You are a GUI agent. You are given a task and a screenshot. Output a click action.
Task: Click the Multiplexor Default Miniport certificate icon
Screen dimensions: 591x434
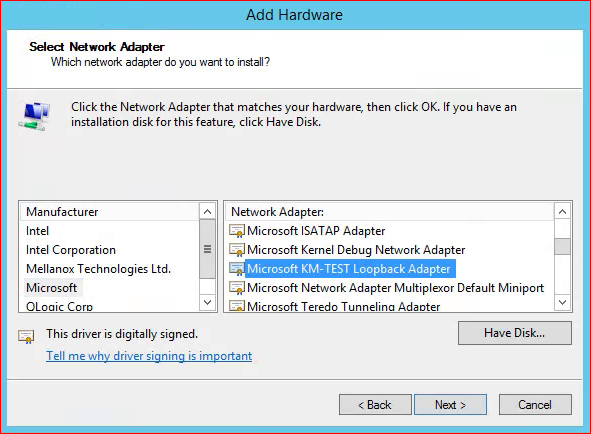tap(237, 288)
